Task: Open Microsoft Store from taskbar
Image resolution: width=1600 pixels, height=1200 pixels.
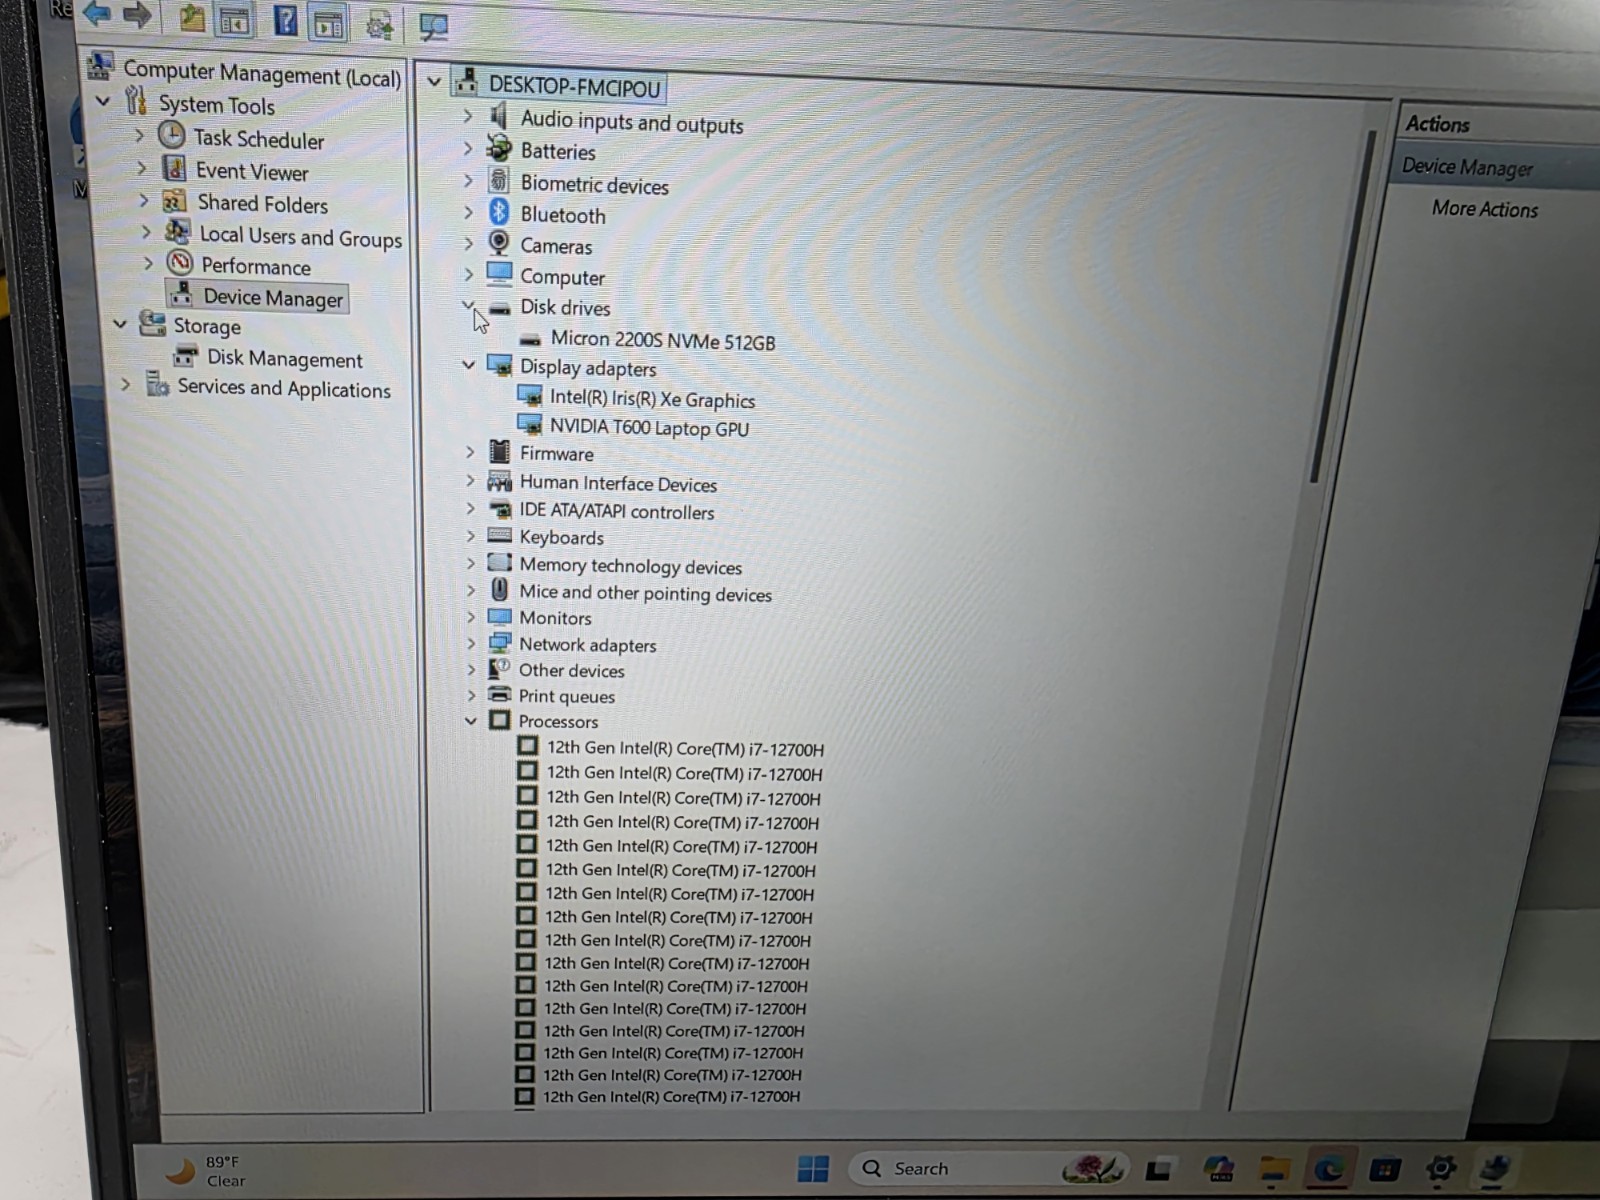Action: (1385, 1168)
